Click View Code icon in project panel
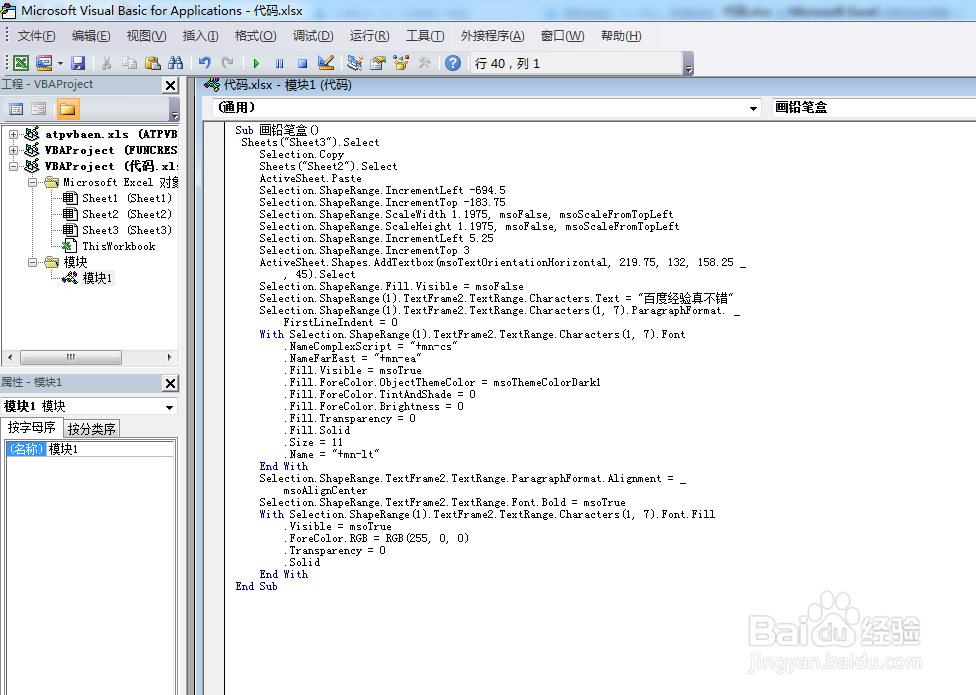This screenshot has height=695, width=976. 17,110
